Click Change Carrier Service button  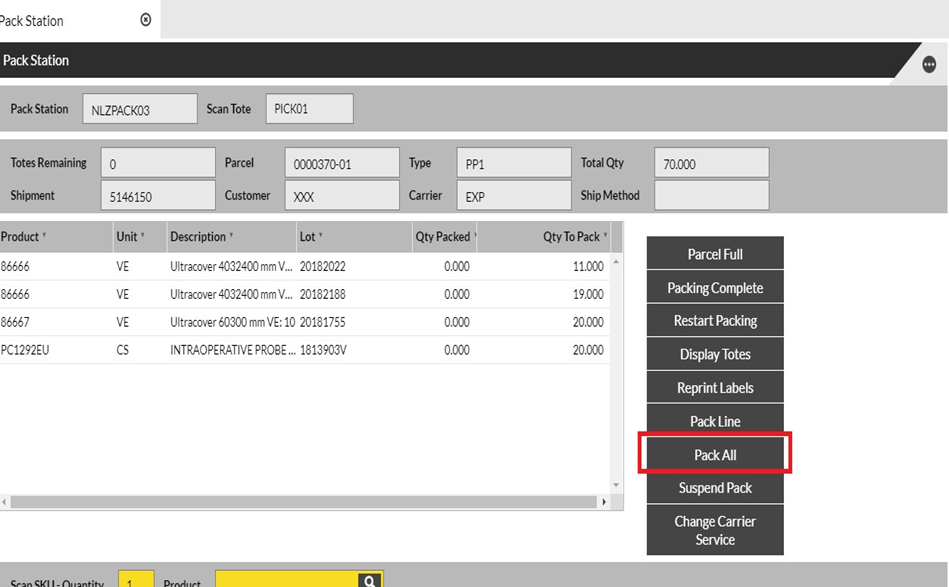(715, 530)
